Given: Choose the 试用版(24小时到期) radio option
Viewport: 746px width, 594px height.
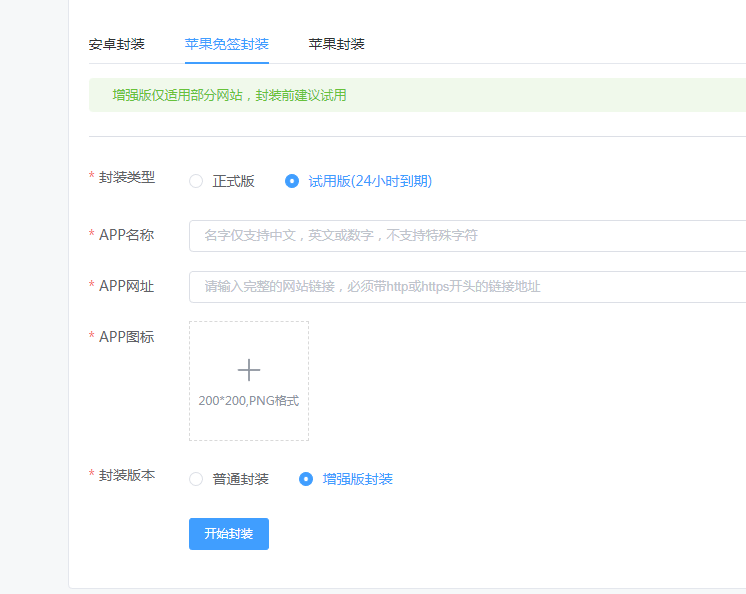Looking at the screenshot, I should tap(292, 181).
